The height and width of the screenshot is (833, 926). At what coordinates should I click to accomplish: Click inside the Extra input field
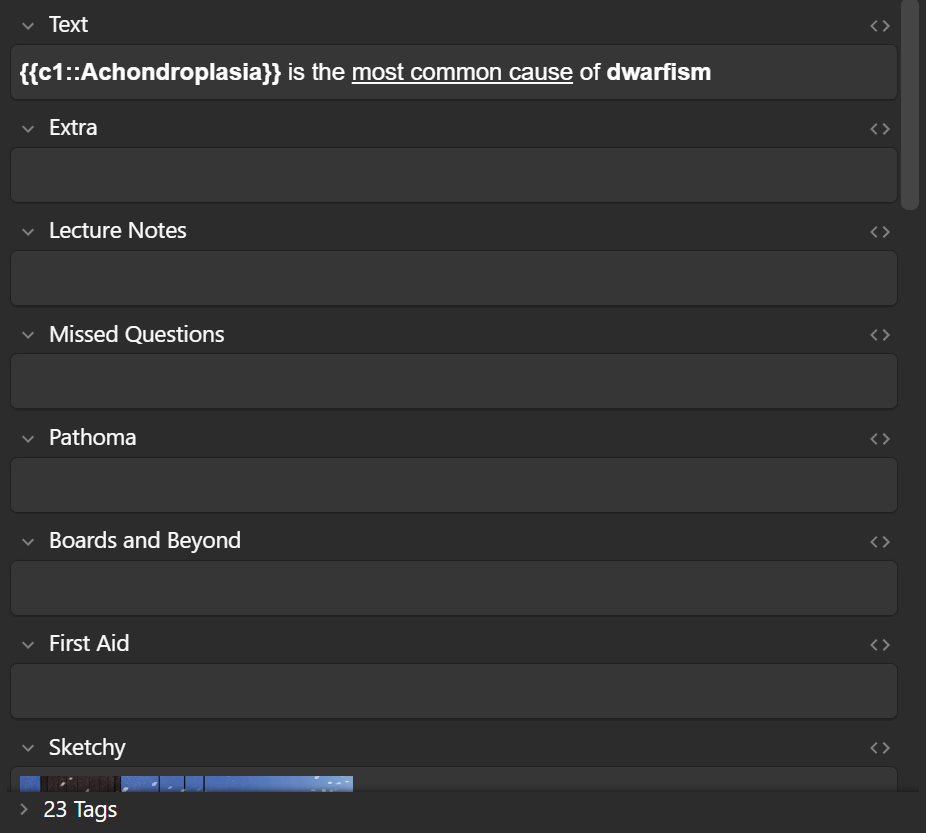(453, 175)
